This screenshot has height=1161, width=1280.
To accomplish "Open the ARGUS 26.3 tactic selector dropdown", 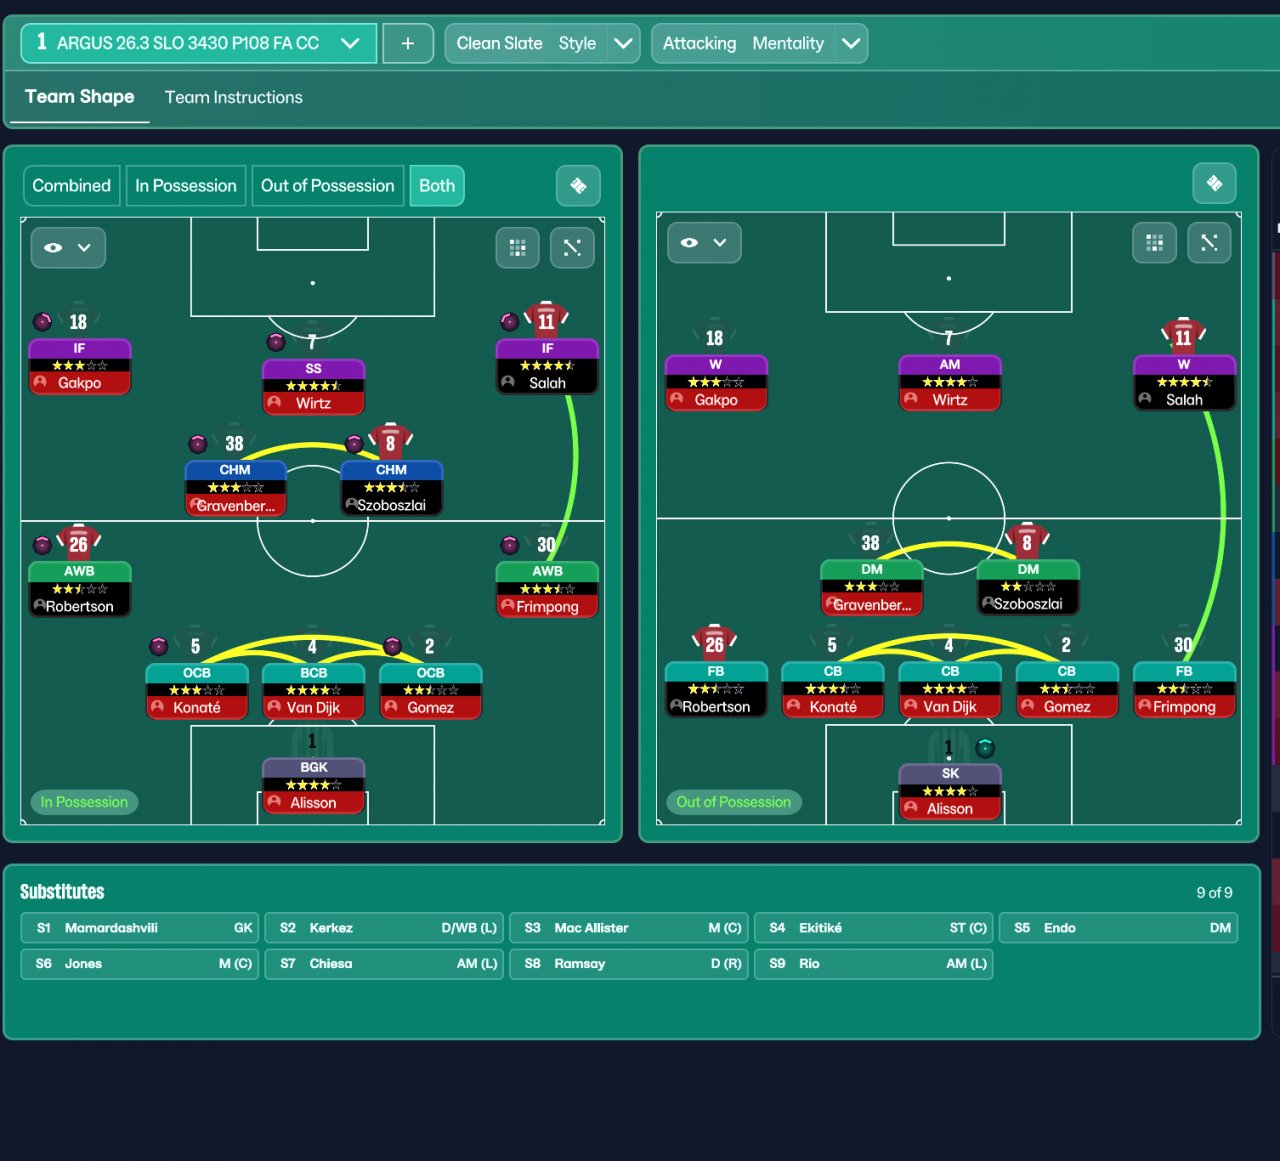I will [x=199, y=43].
